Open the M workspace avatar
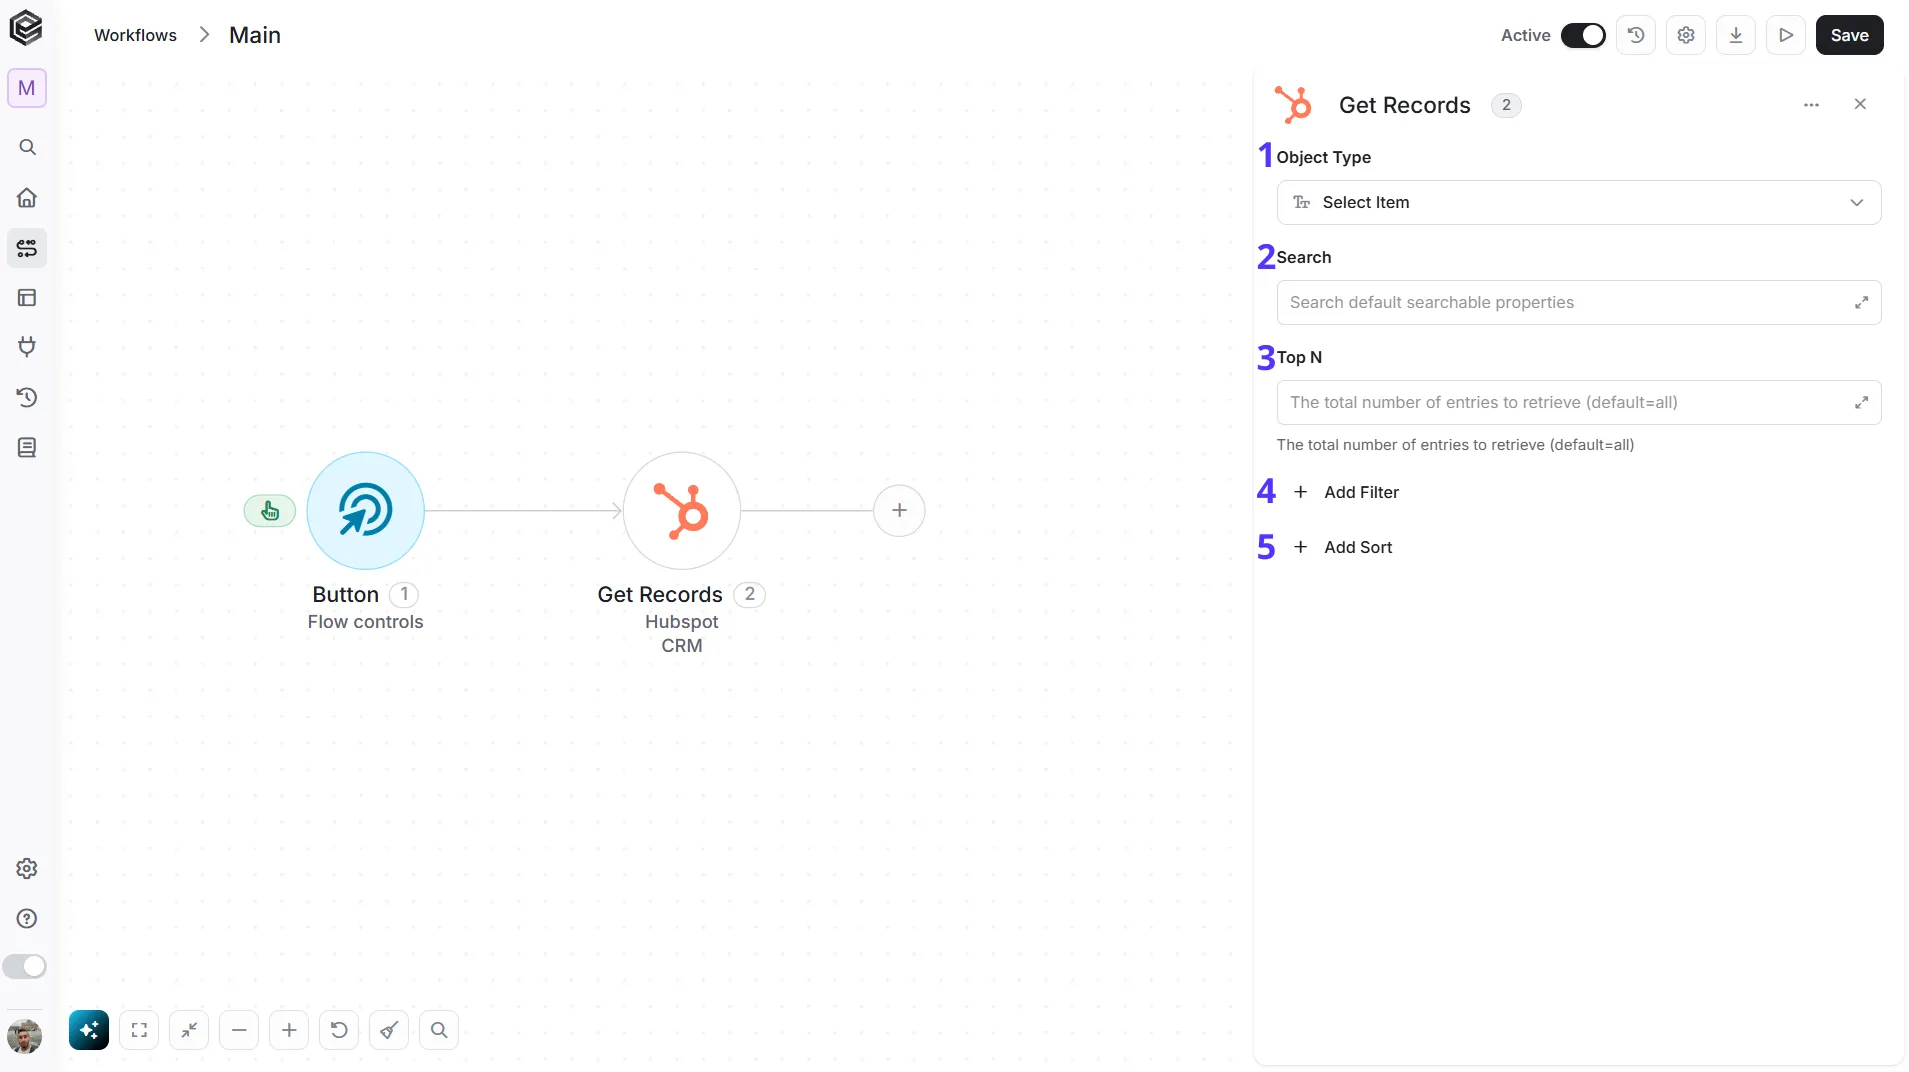 (27, 88)
